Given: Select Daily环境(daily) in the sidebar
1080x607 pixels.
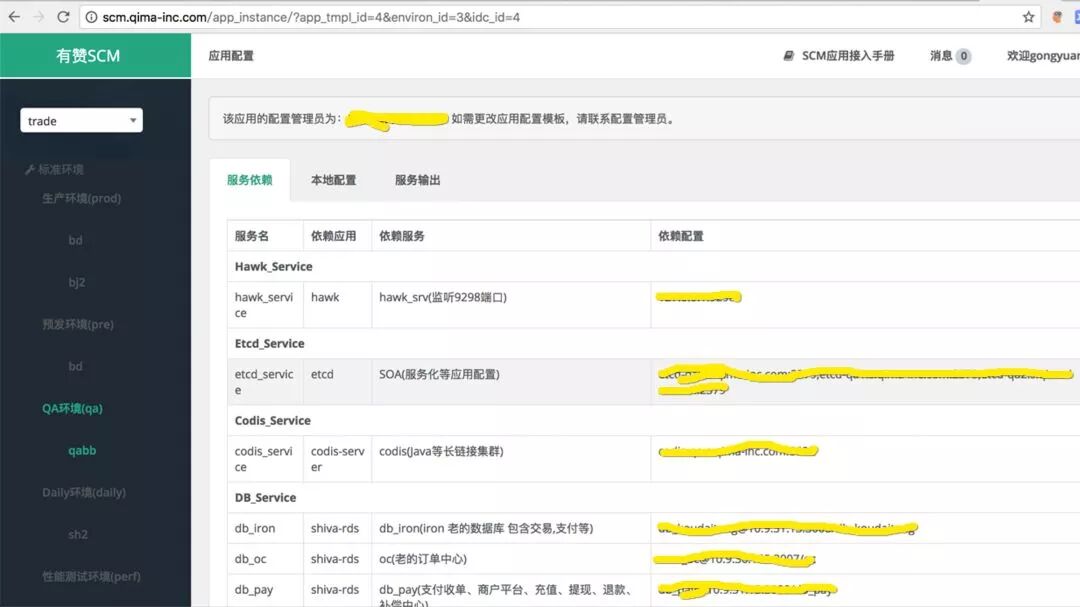Looking at the screenshot, I should (x=84, y=493).
